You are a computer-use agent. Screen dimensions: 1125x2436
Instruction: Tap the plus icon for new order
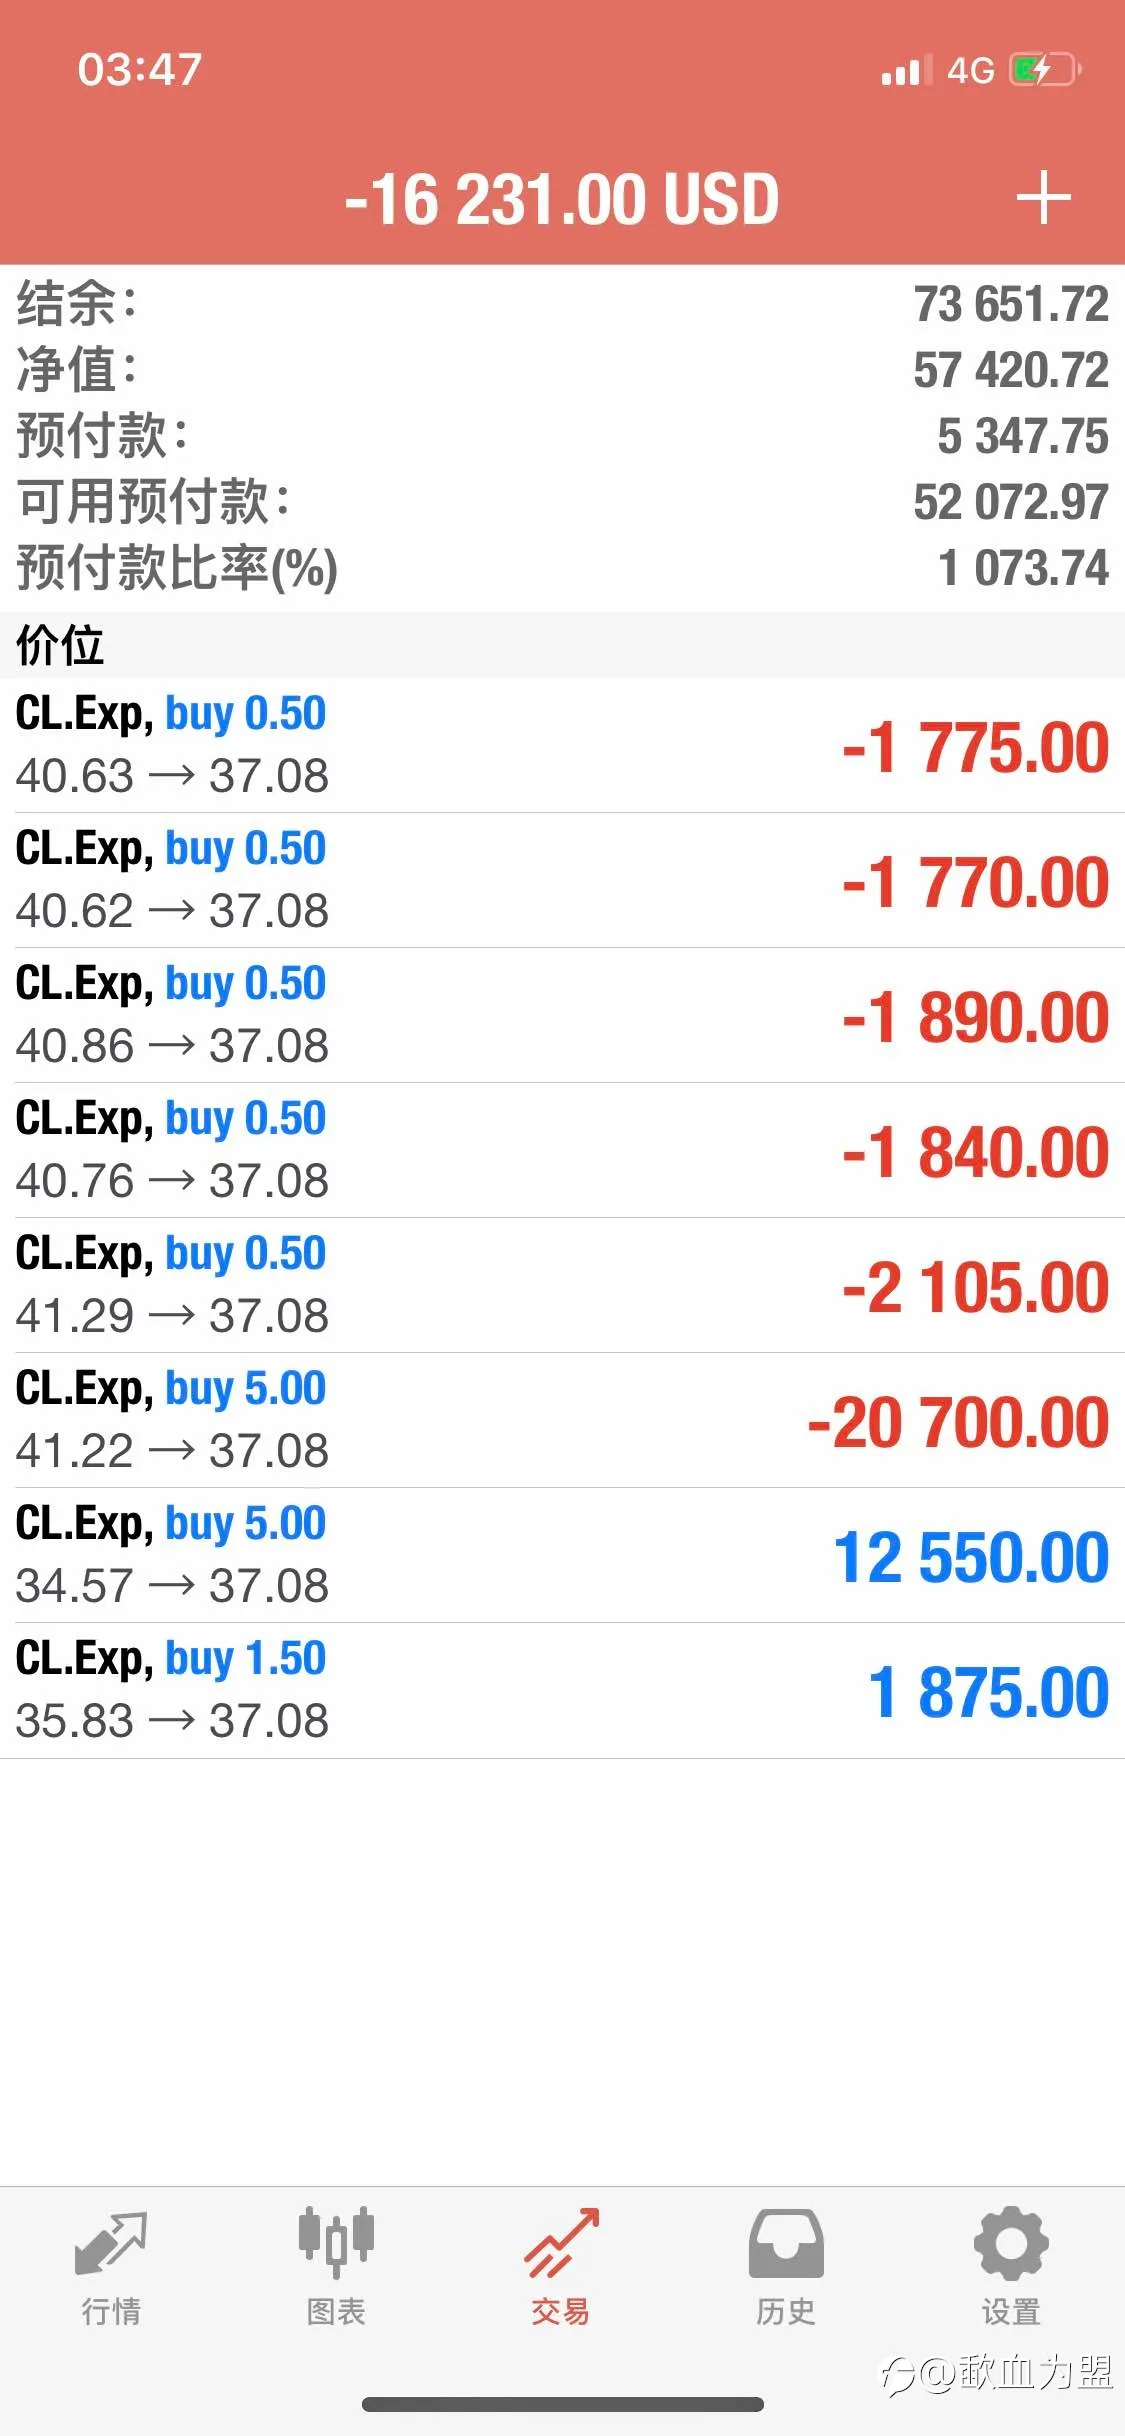point(1043,198)
